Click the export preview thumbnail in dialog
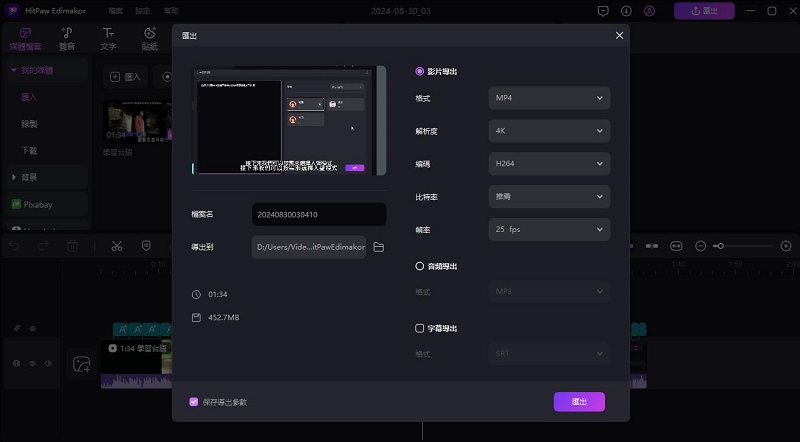800x442 pixels. pos(289,120)
